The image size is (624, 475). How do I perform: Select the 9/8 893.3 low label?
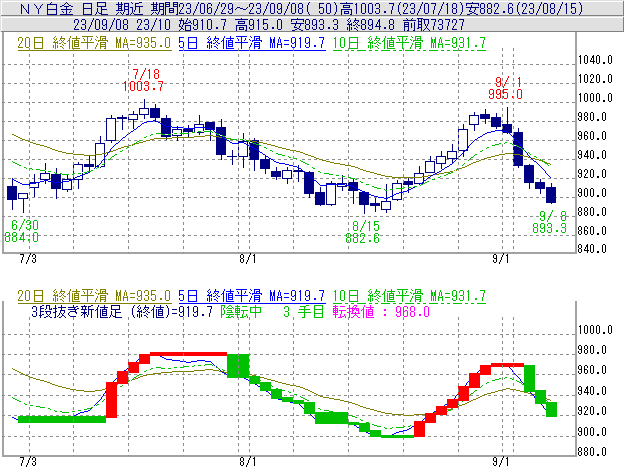(x=550, y=222)
